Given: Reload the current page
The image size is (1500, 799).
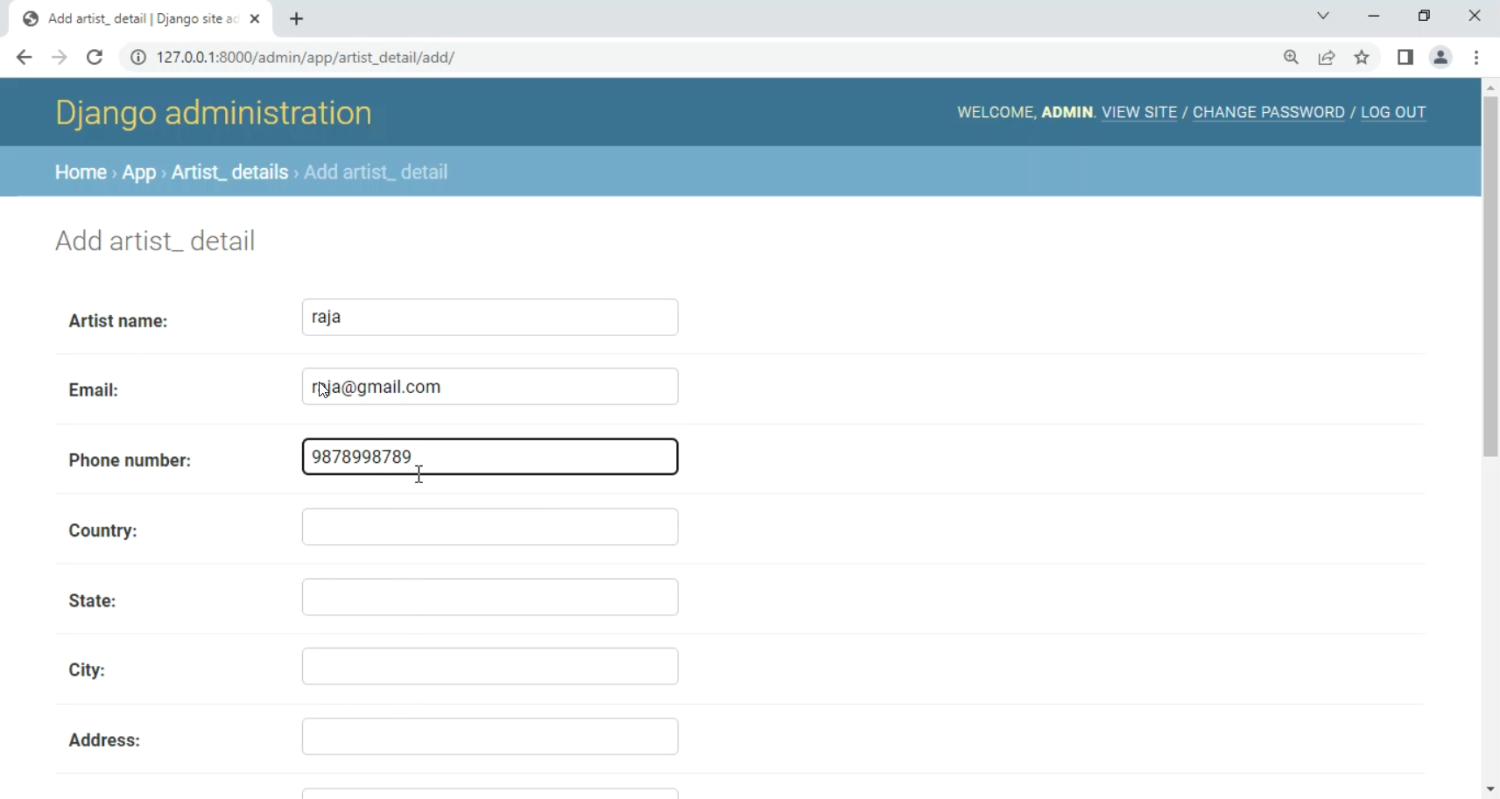Looking at the screenshot, I should point(94,58).
